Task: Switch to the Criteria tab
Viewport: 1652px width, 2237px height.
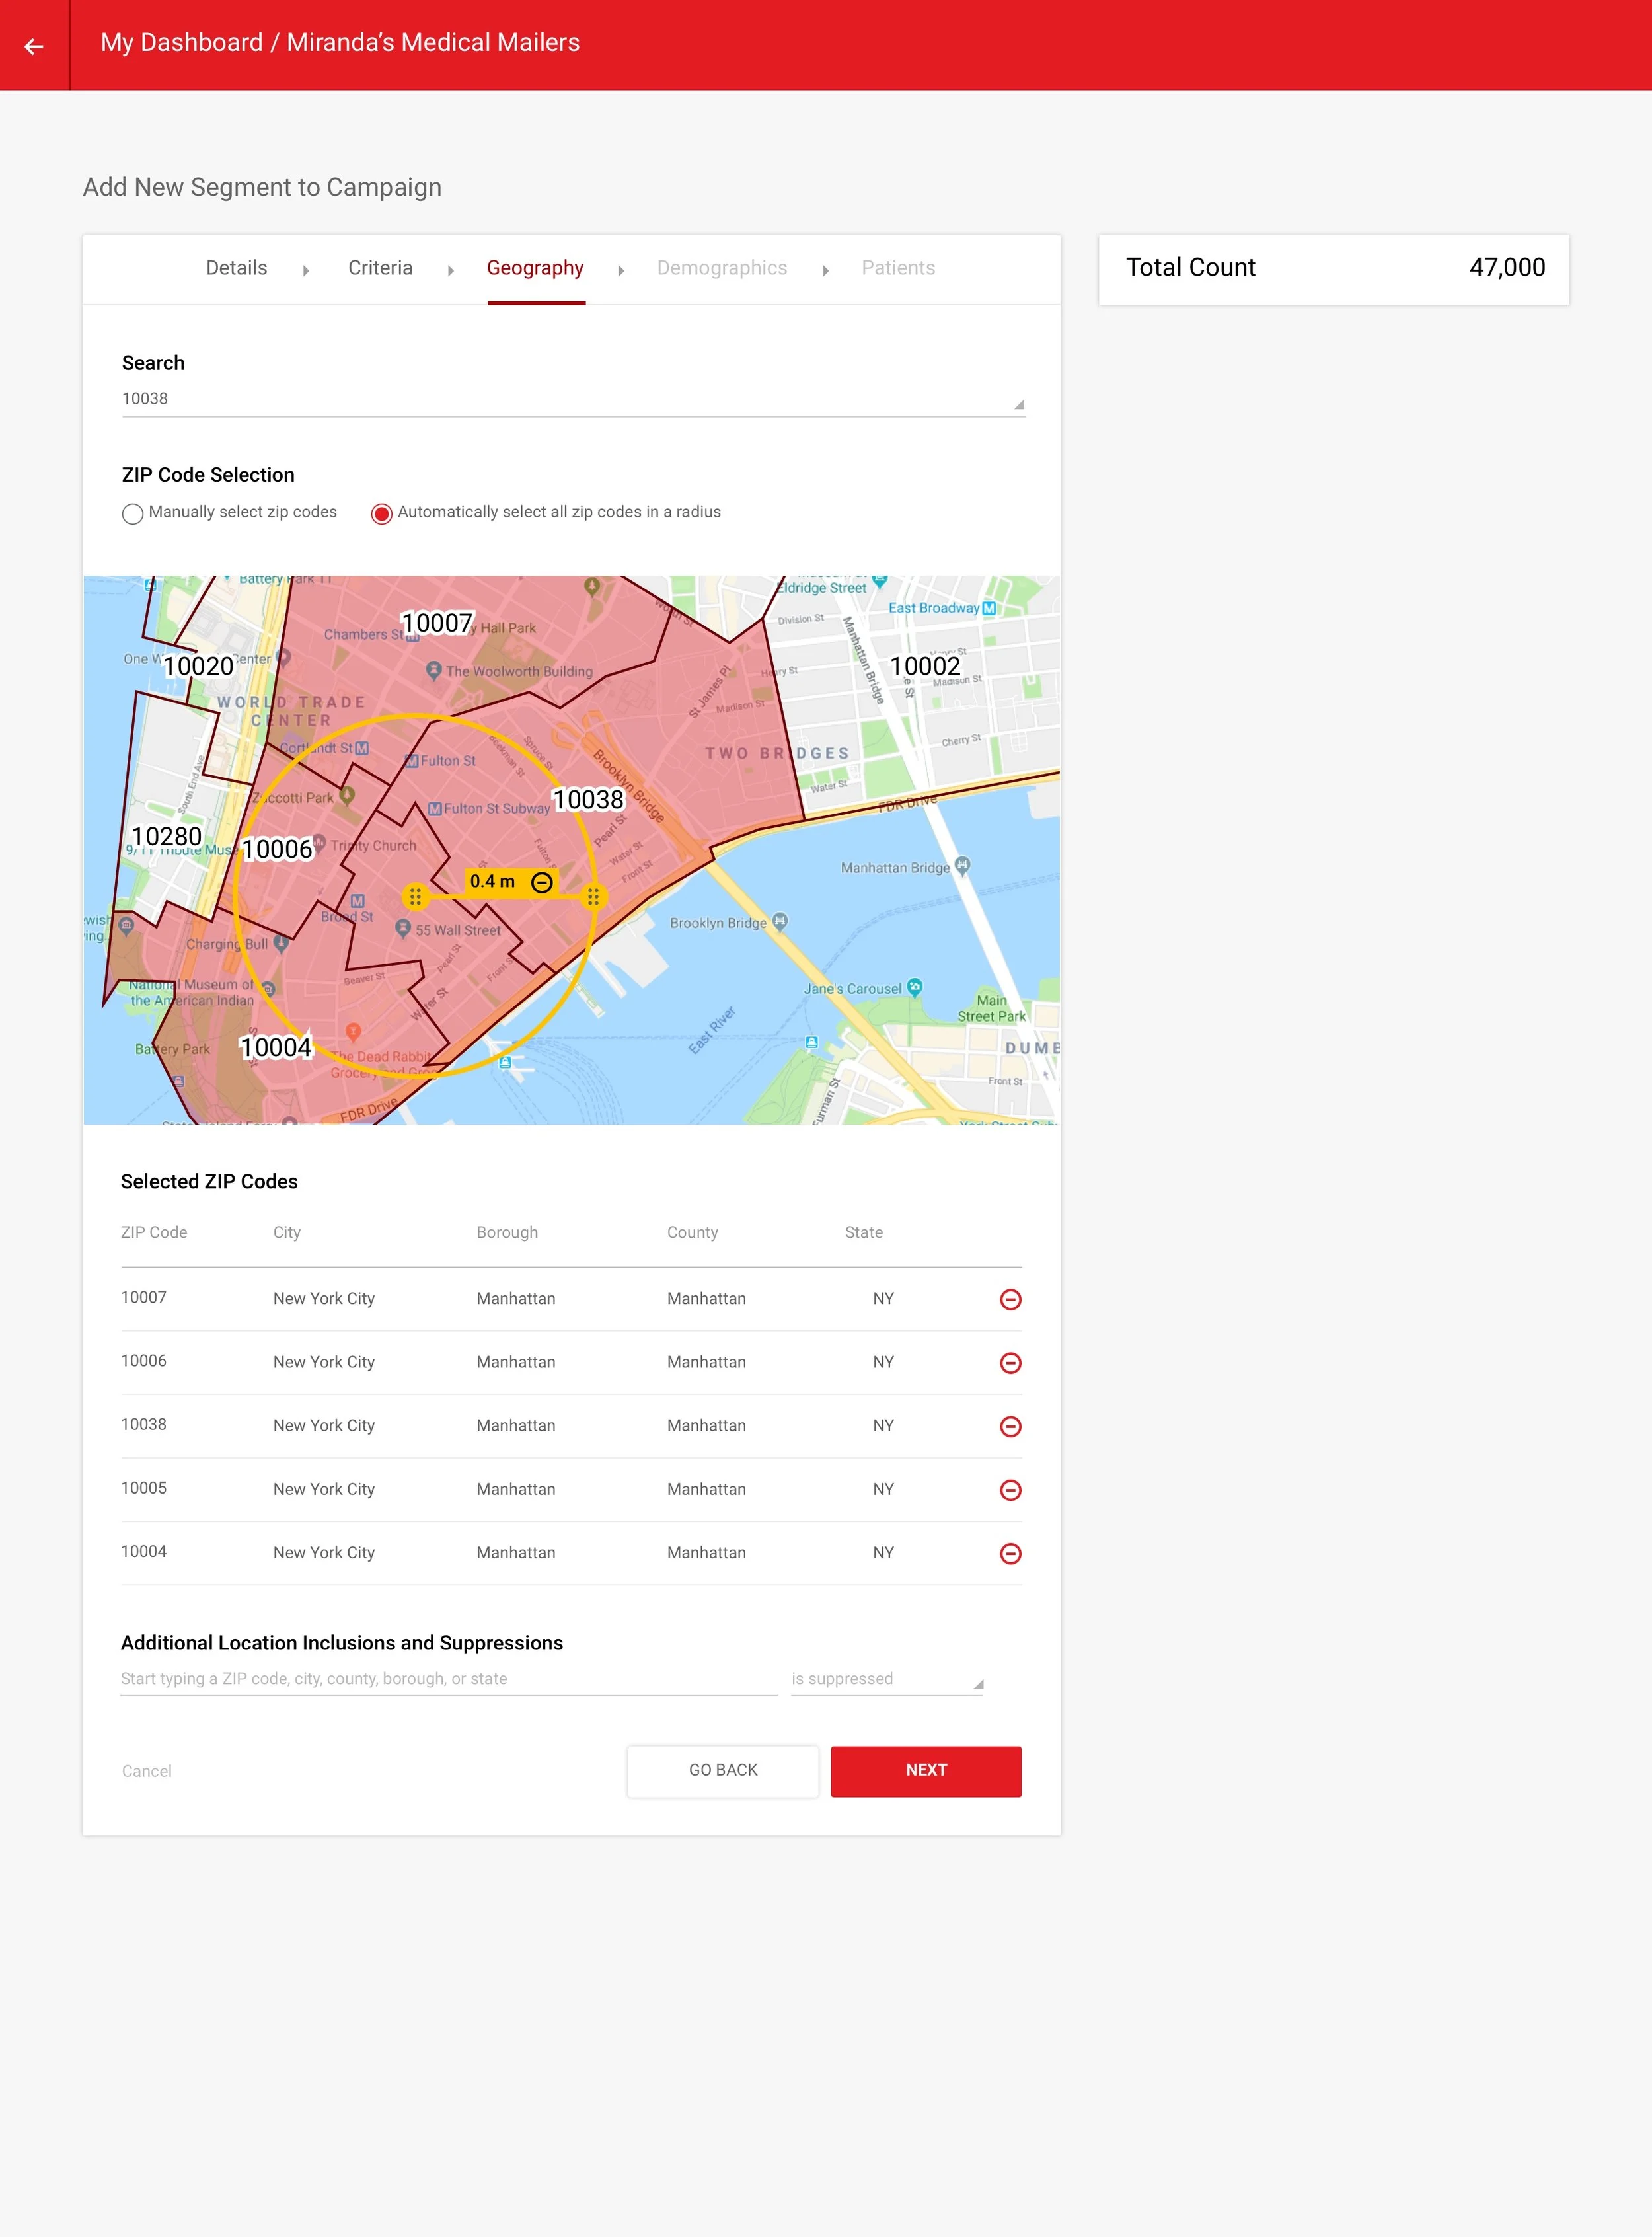Action: click(380, 268)
